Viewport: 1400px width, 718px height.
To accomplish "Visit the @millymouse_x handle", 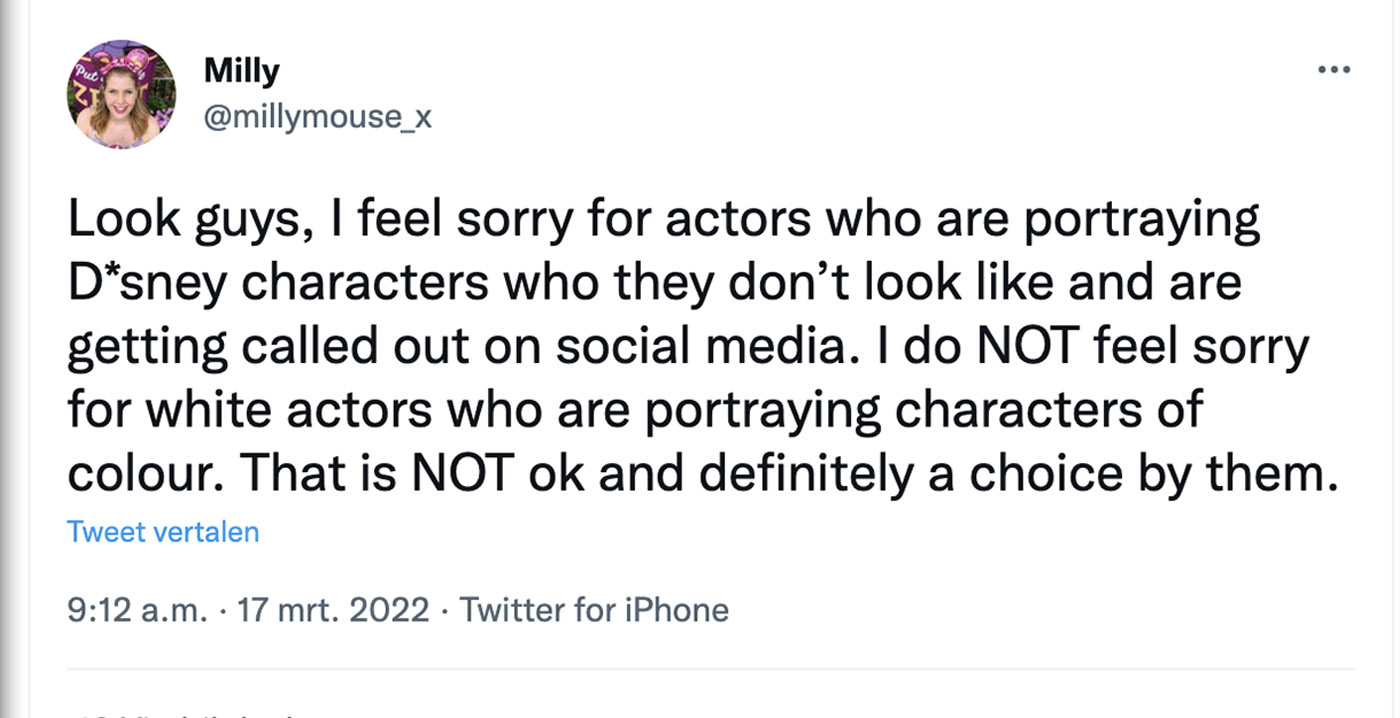I will 317,117.
